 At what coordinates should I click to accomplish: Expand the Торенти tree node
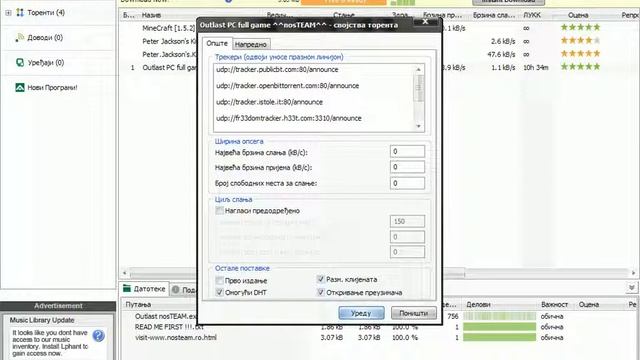point(8,13)
